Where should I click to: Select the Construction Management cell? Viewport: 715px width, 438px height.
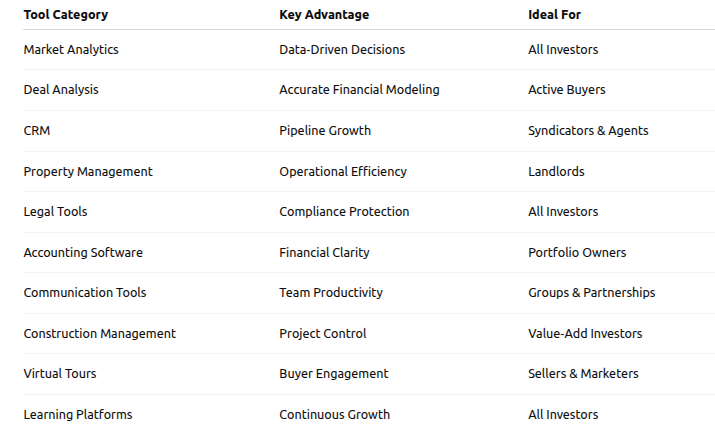(x=99, y=334)
